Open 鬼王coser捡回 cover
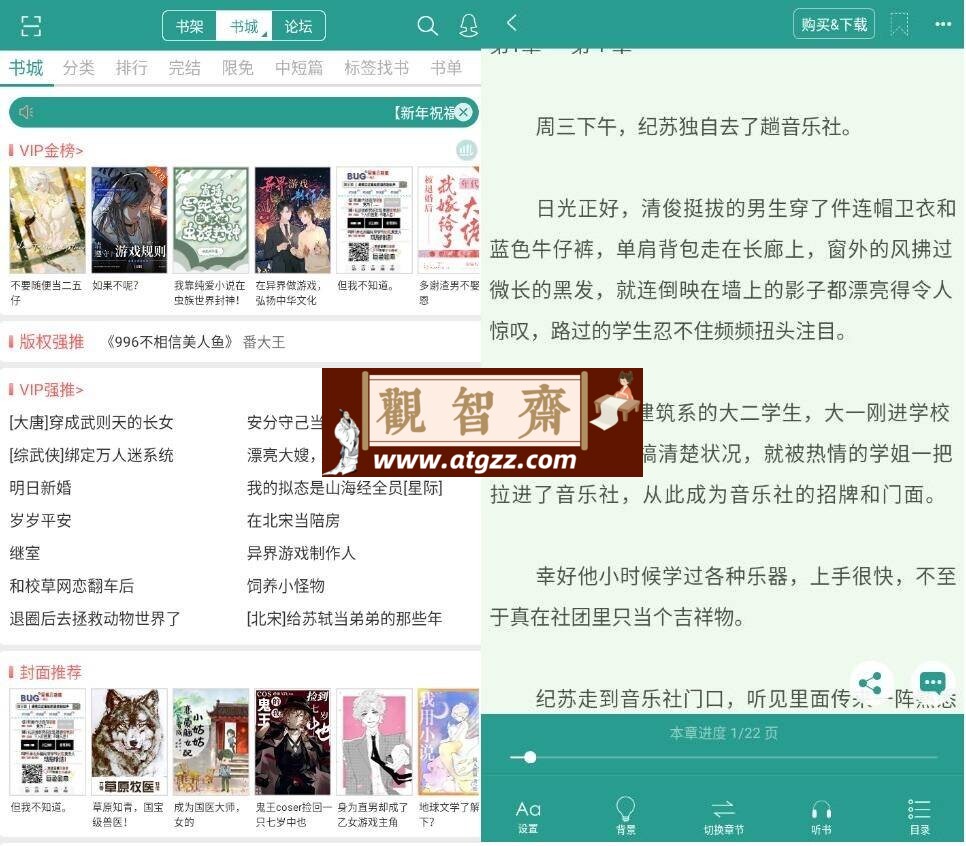Screen dimensions: 966x846 point(293,742)
